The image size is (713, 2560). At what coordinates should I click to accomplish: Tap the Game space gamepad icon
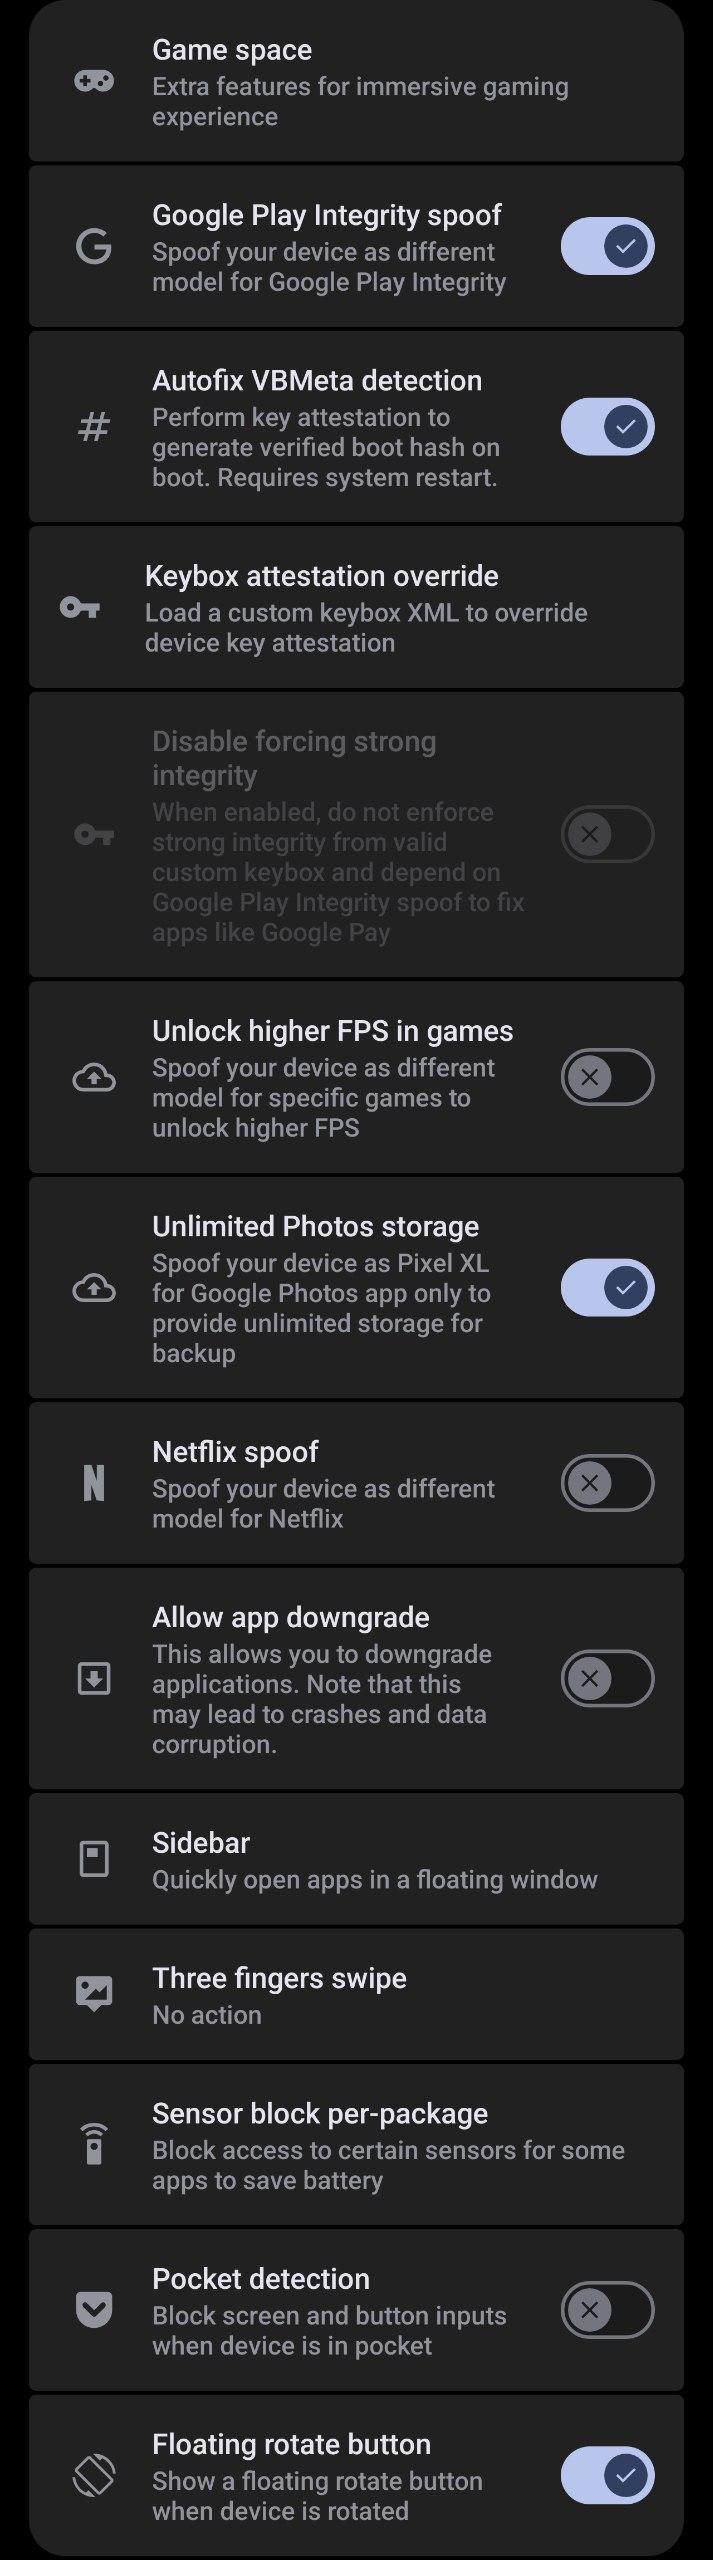coord(94,81)
